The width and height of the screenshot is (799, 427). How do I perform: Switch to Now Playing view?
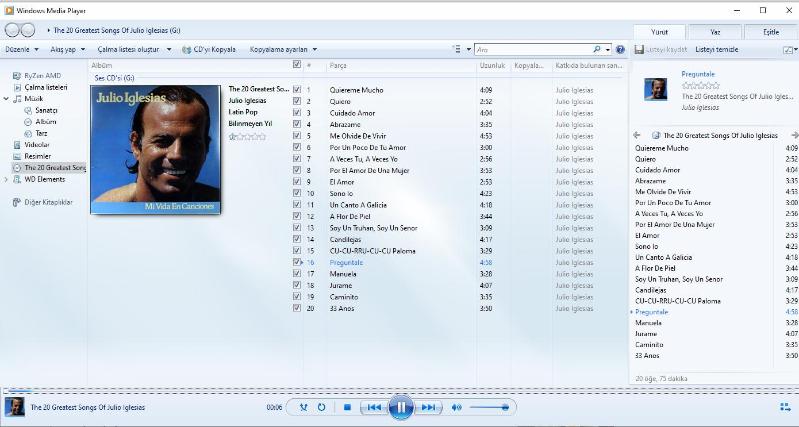(785, 407)
